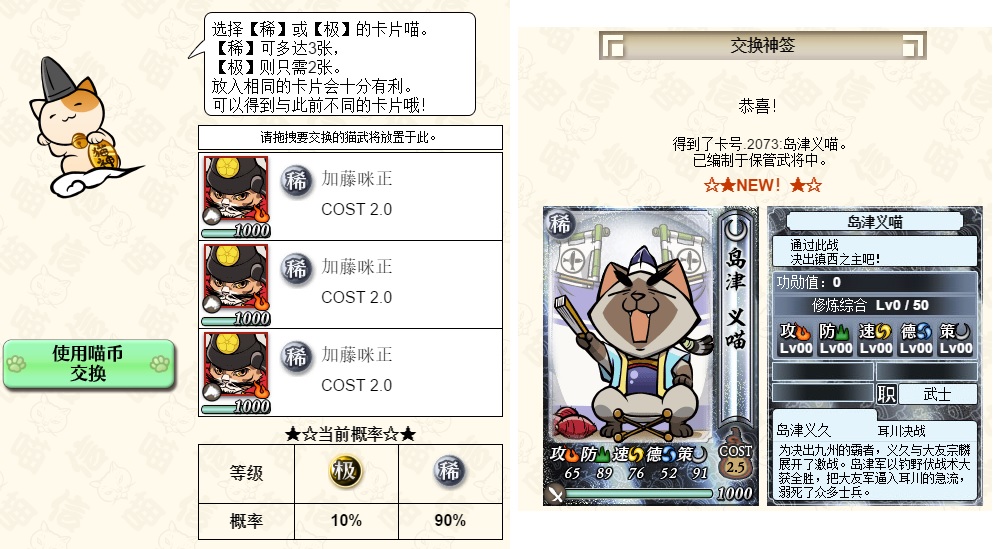This screenshot has height=549, width=993.
Task: Select the third 加藤咪正 card thumbnail
Action: coord(236,372)
